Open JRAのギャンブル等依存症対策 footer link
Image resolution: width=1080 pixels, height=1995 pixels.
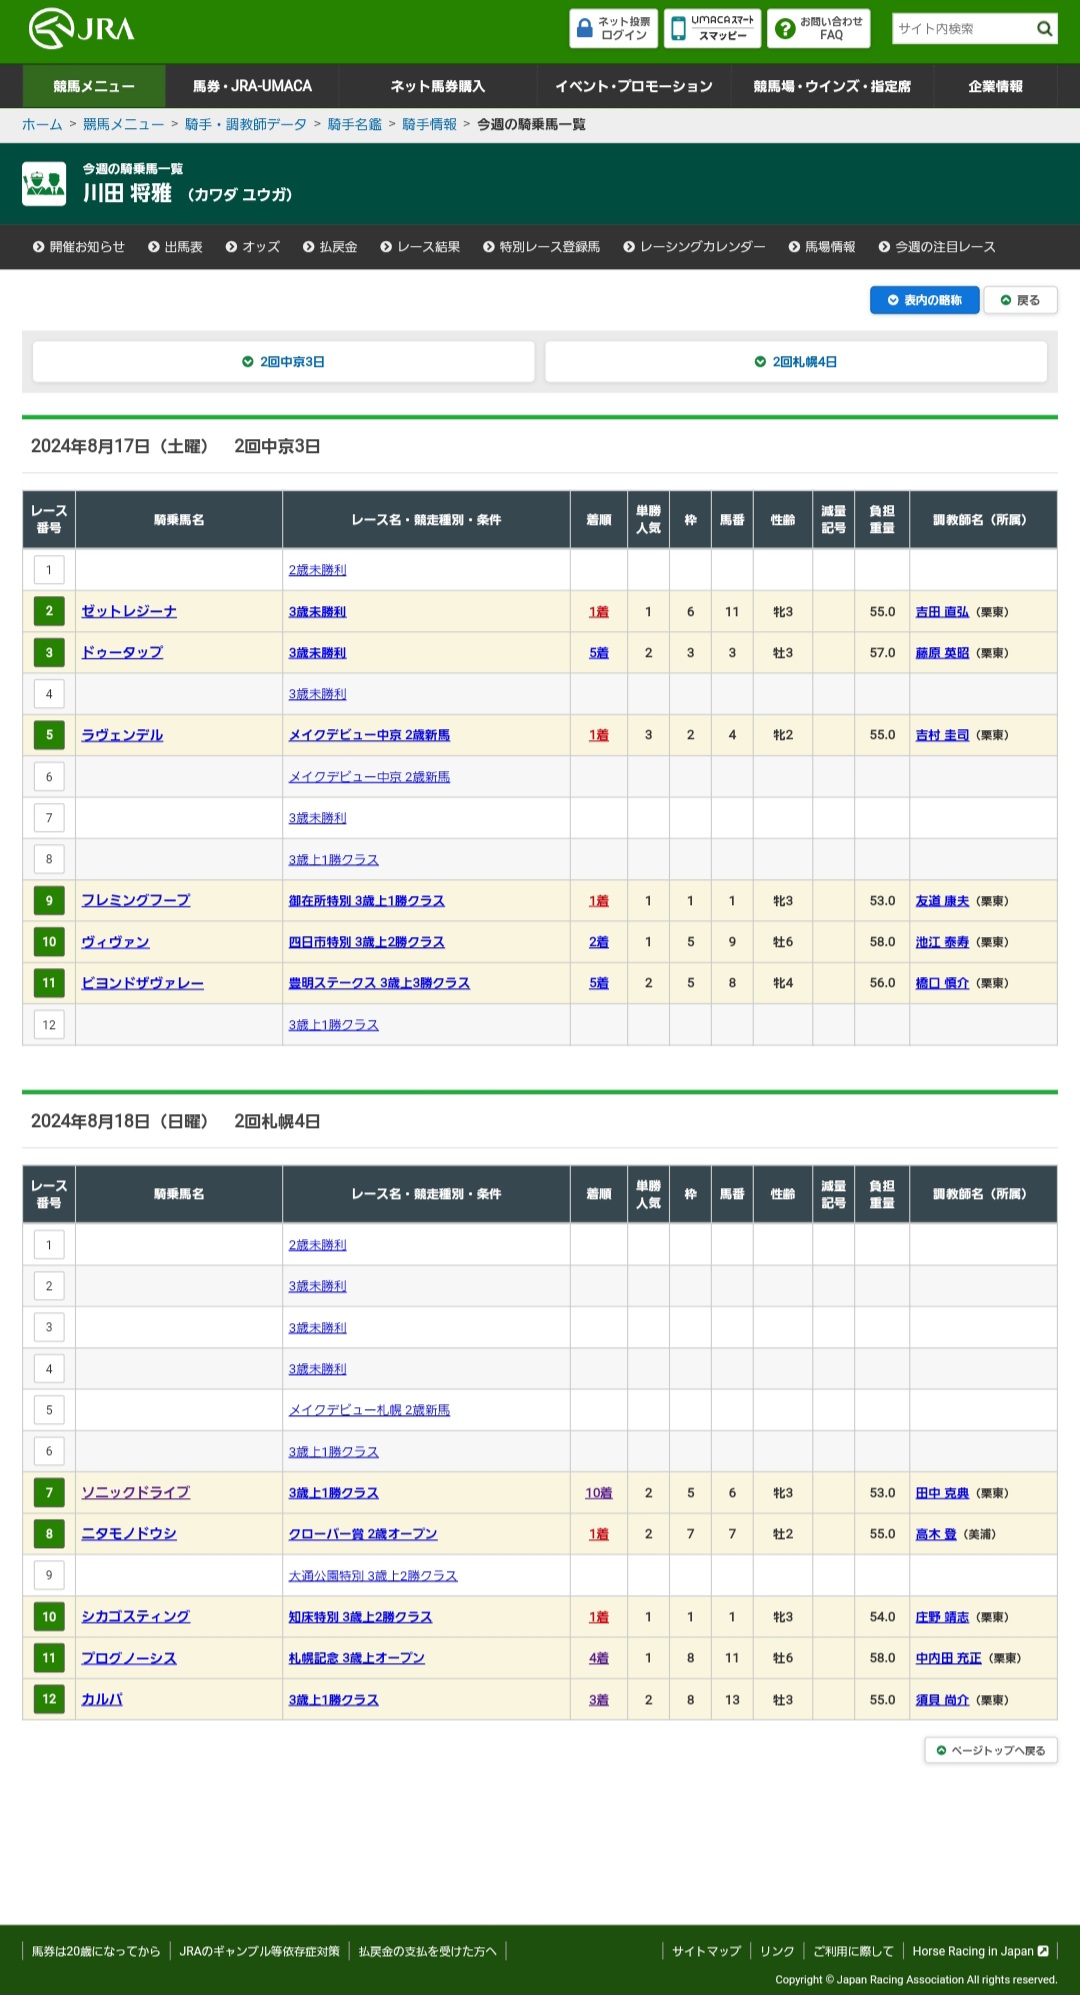click(x=259, y=1951)
